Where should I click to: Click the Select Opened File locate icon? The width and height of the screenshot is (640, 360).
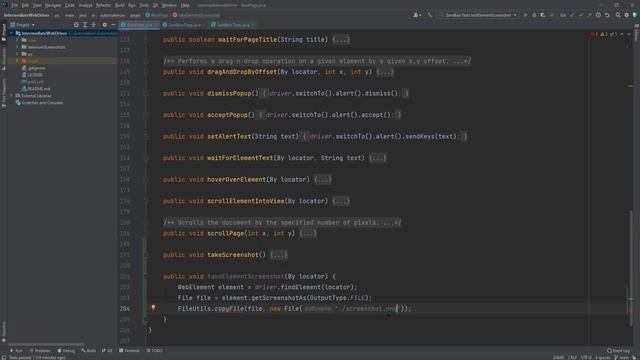pyautogui.click(x=76, y=25)
